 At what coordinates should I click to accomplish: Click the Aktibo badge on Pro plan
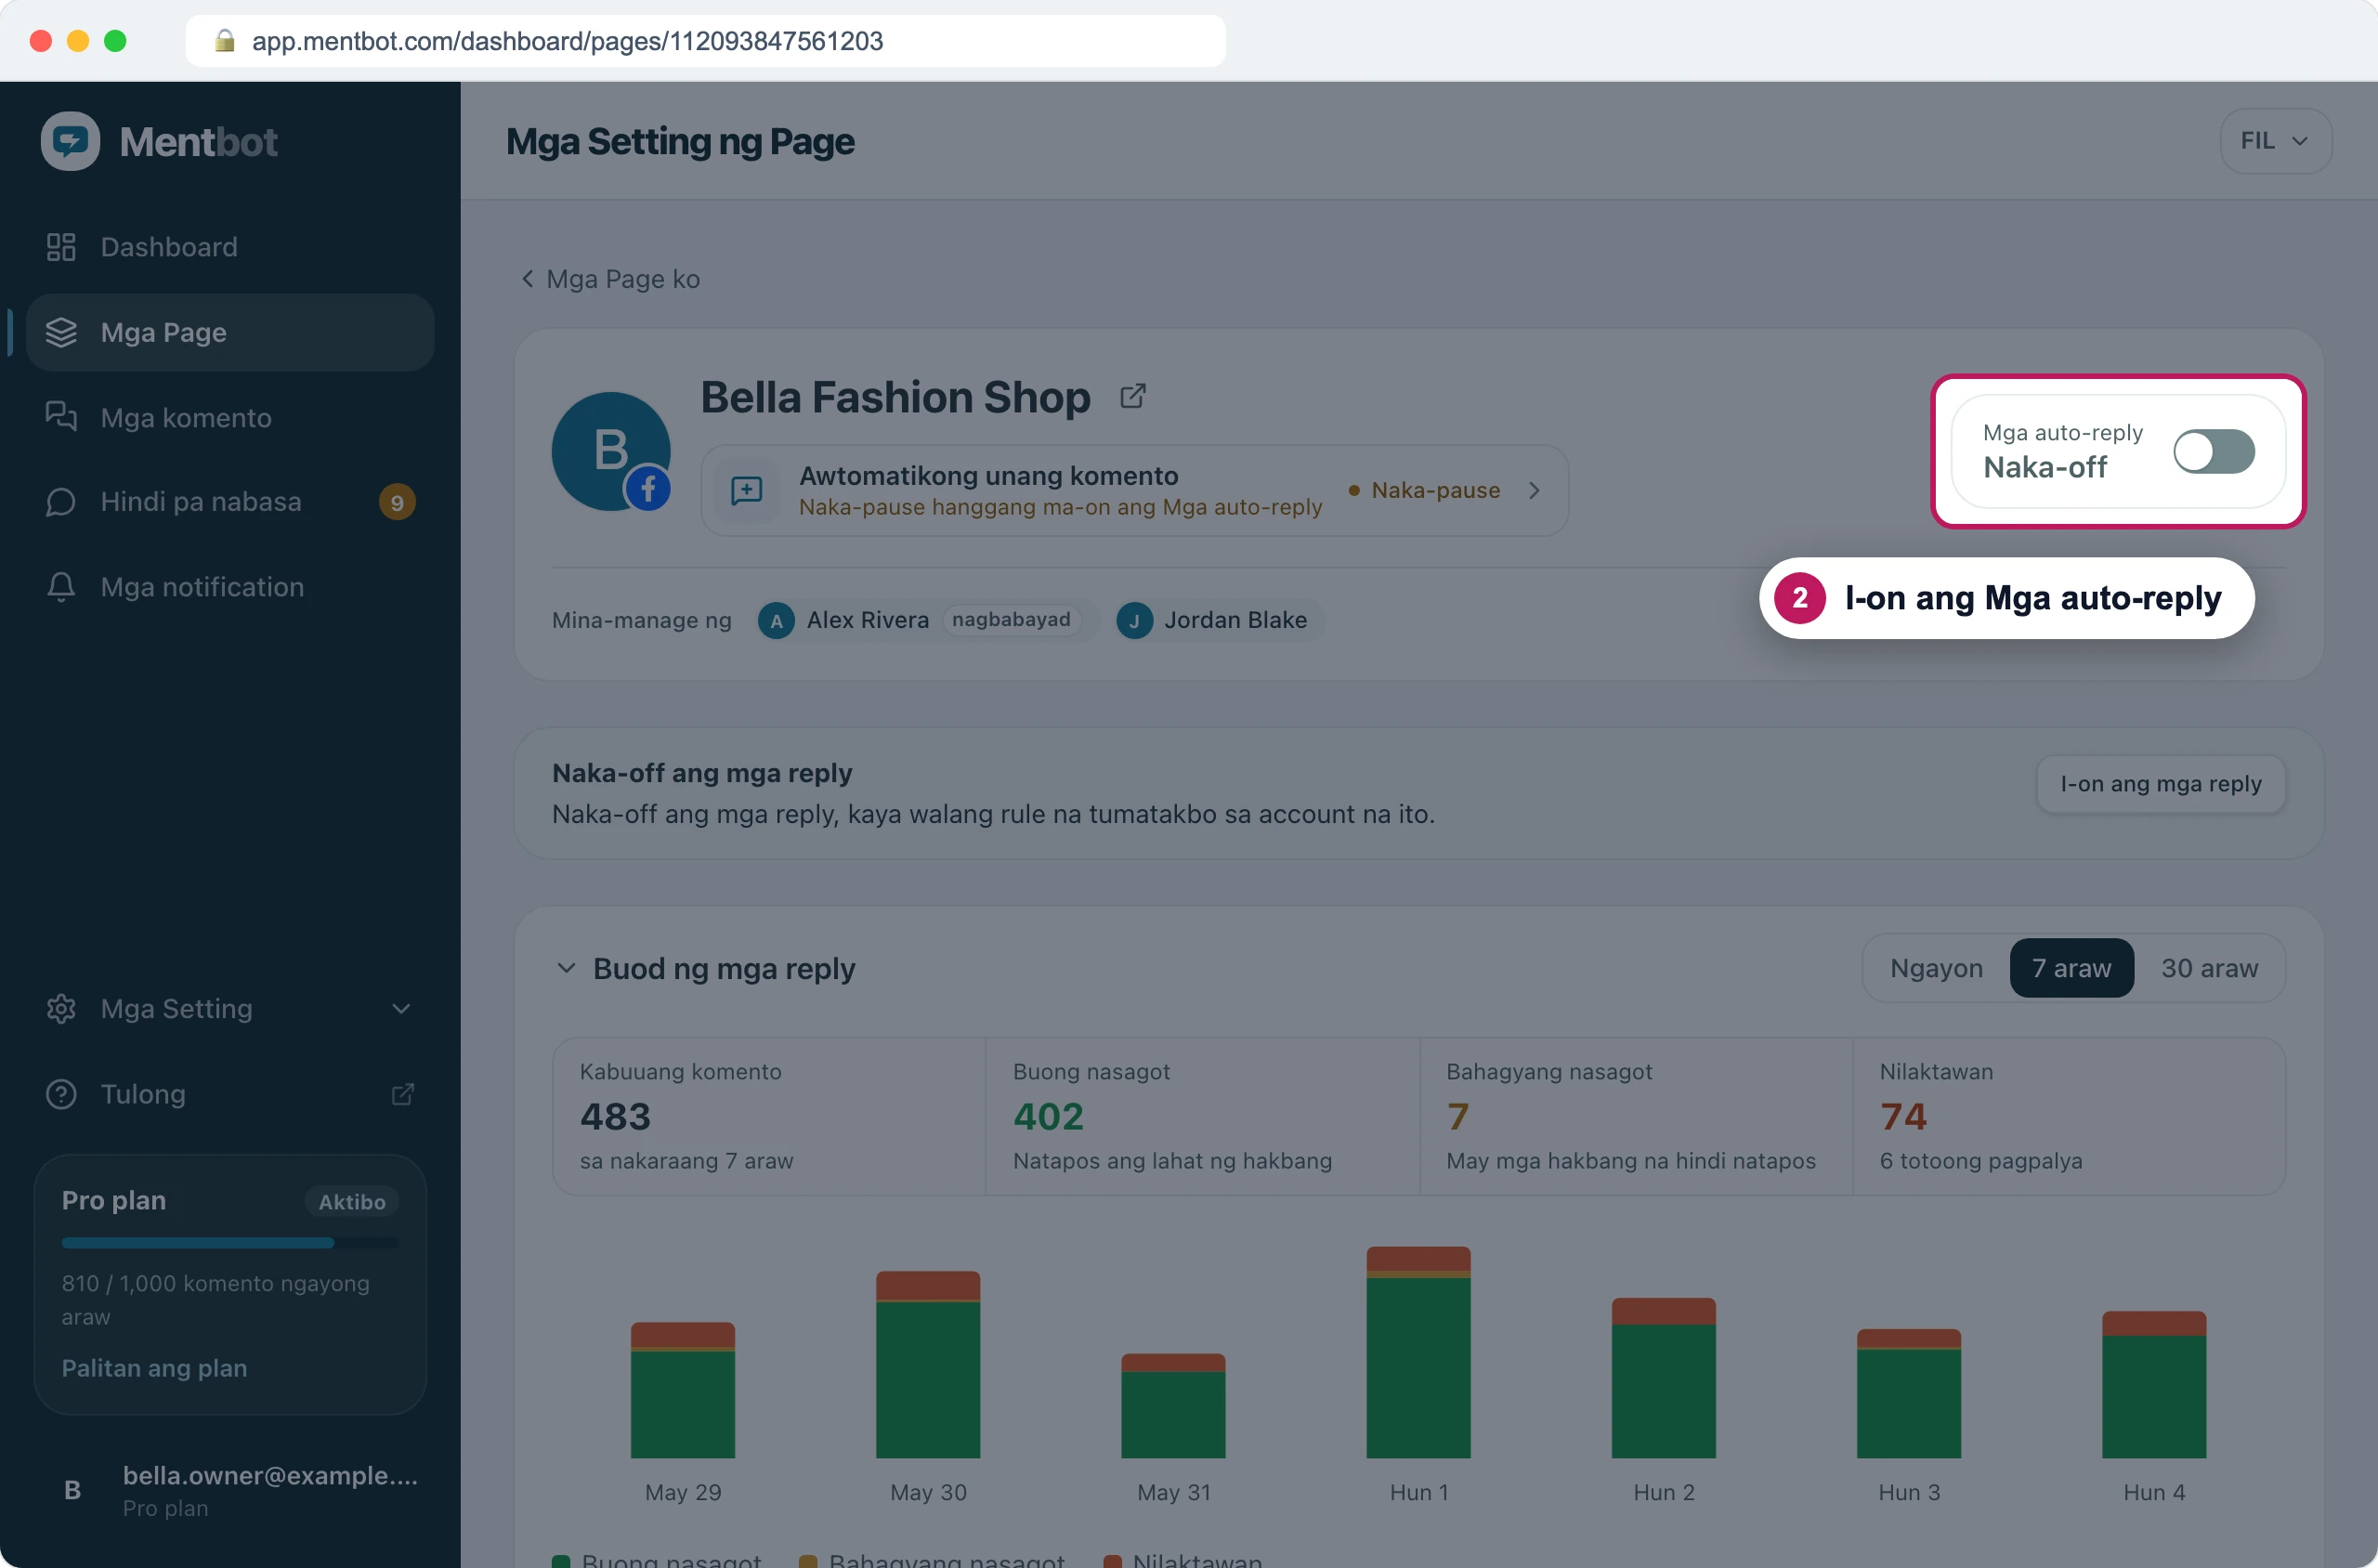(x=352, y=1201)
